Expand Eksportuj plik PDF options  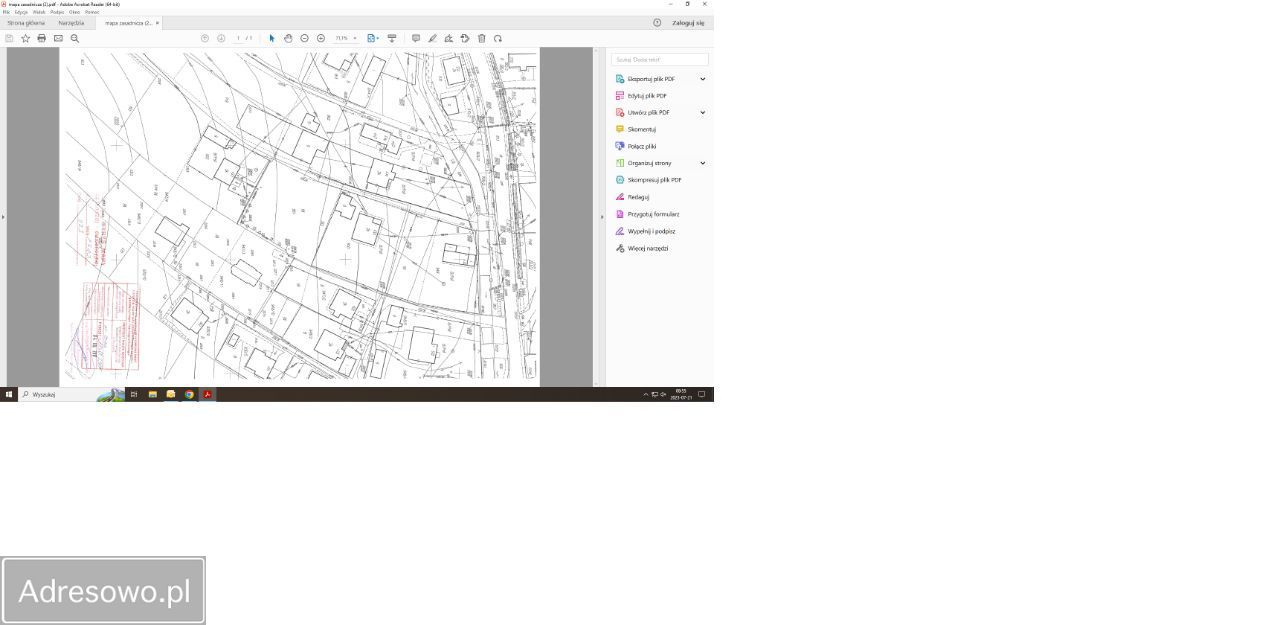pos(702,79)
